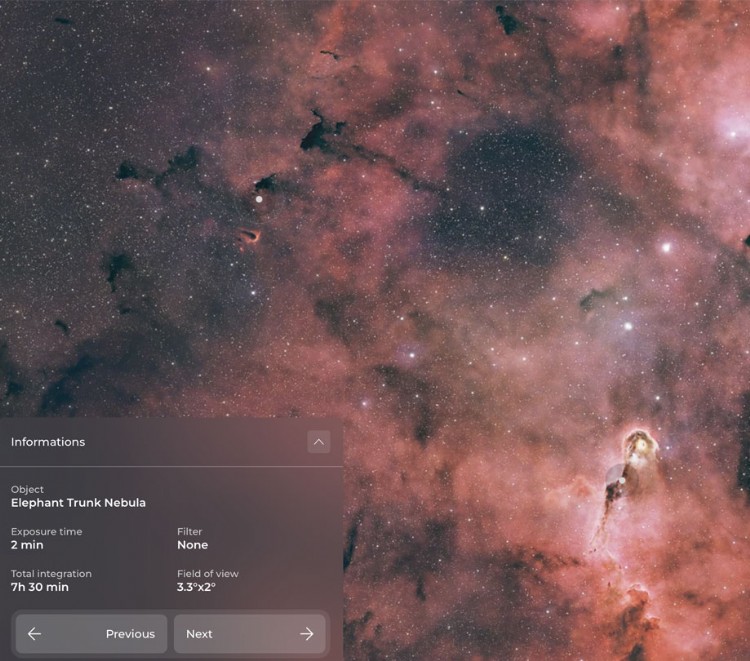
Task: Click the Object field label
Action: 28,489
